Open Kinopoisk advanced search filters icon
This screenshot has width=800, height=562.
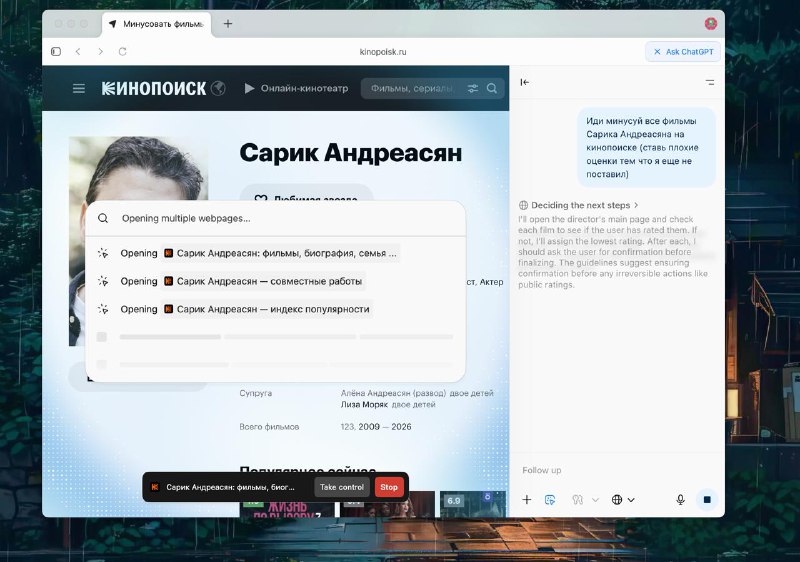[x=473, y=88]
